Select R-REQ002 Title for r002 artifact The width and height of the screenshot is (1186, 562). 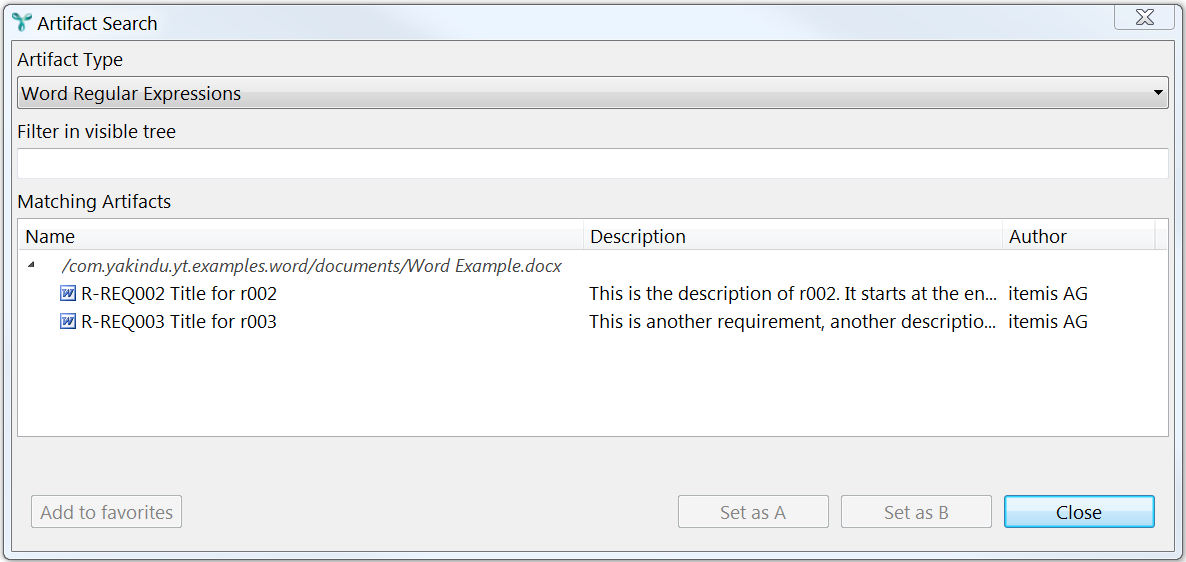coord(179,293)
